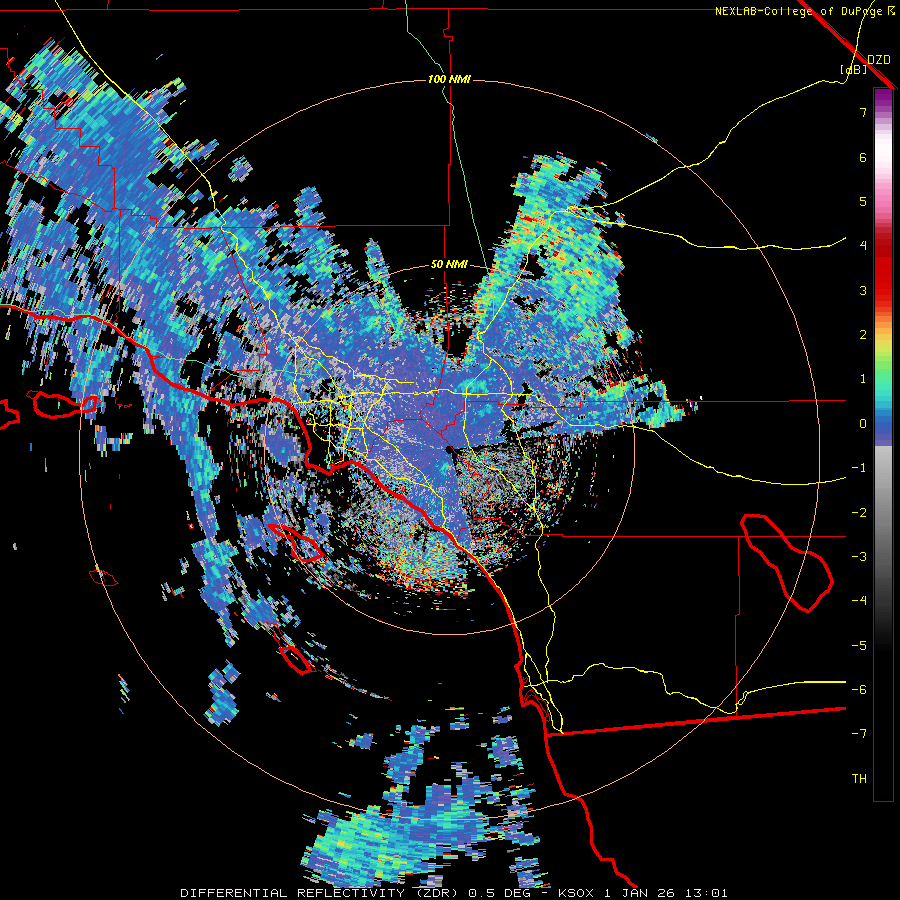Click the TH label on color scale

(859, 779)
